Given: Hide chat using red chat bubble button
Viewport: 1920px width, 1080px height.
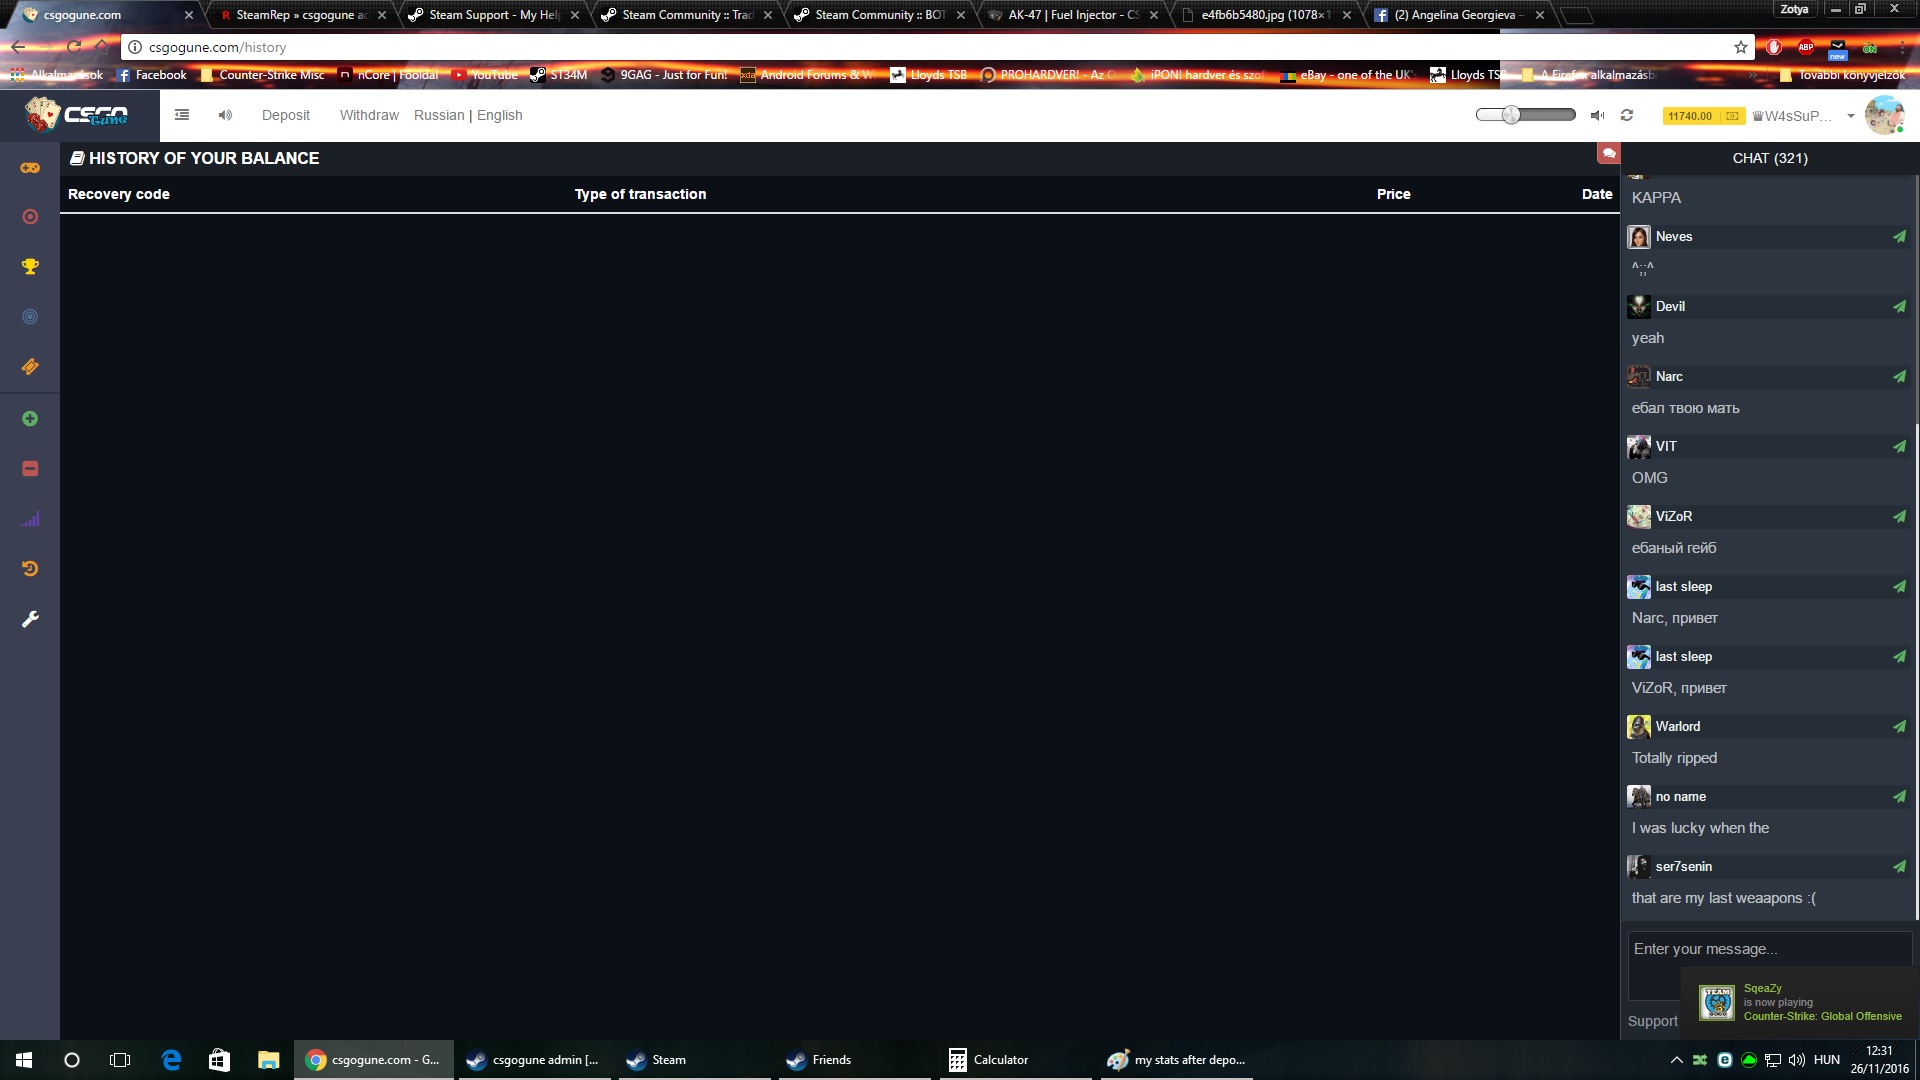Looking at the screenshot, I should coord(1608,153).
